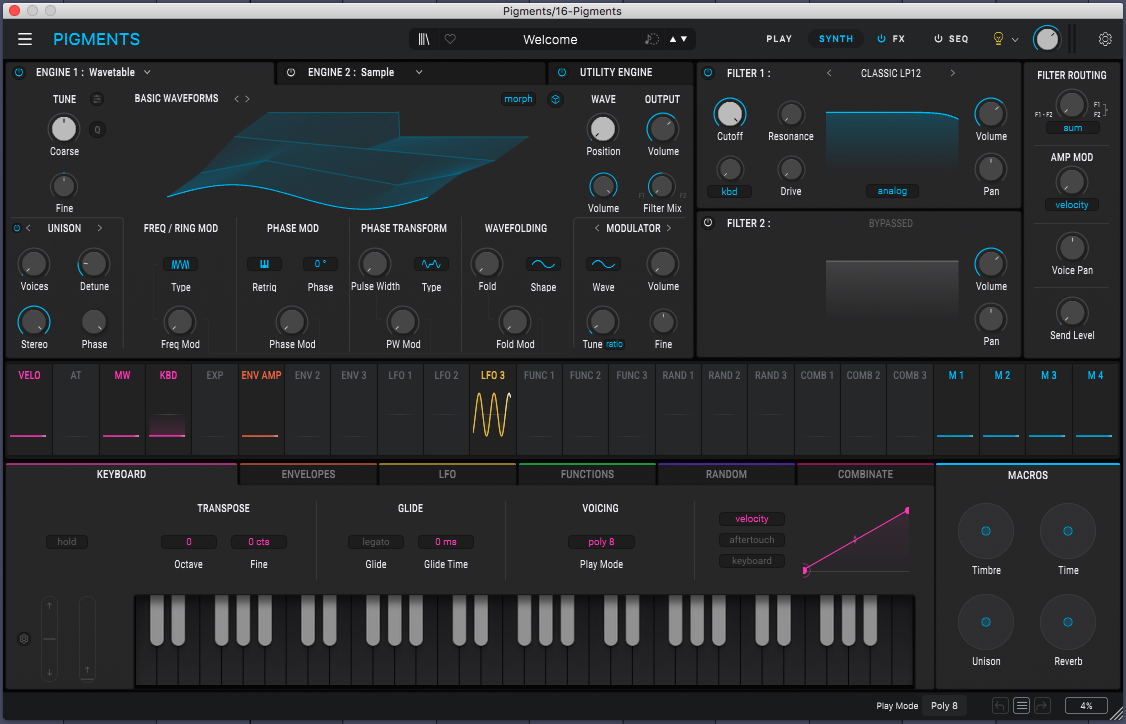1126x724 pixels.
Task: Toggle legato glide mode
Action: pos(376,542)
